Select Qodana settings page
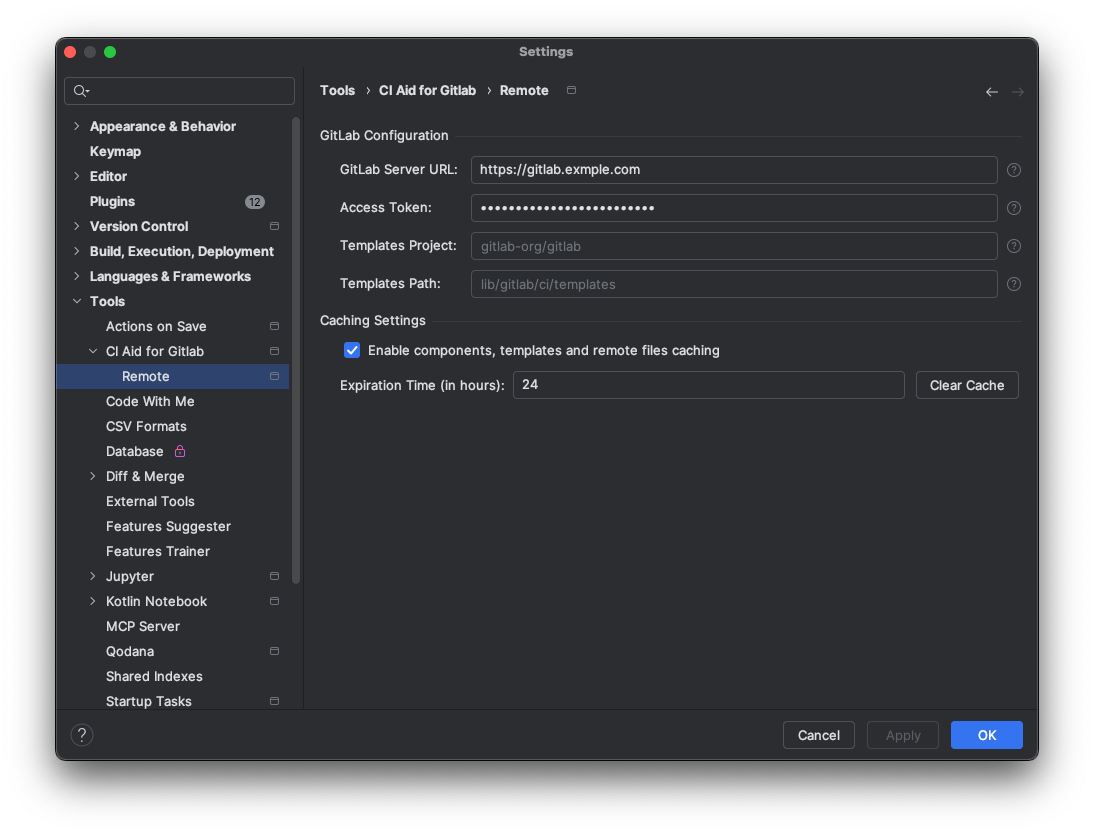 [x=130, y=651]
